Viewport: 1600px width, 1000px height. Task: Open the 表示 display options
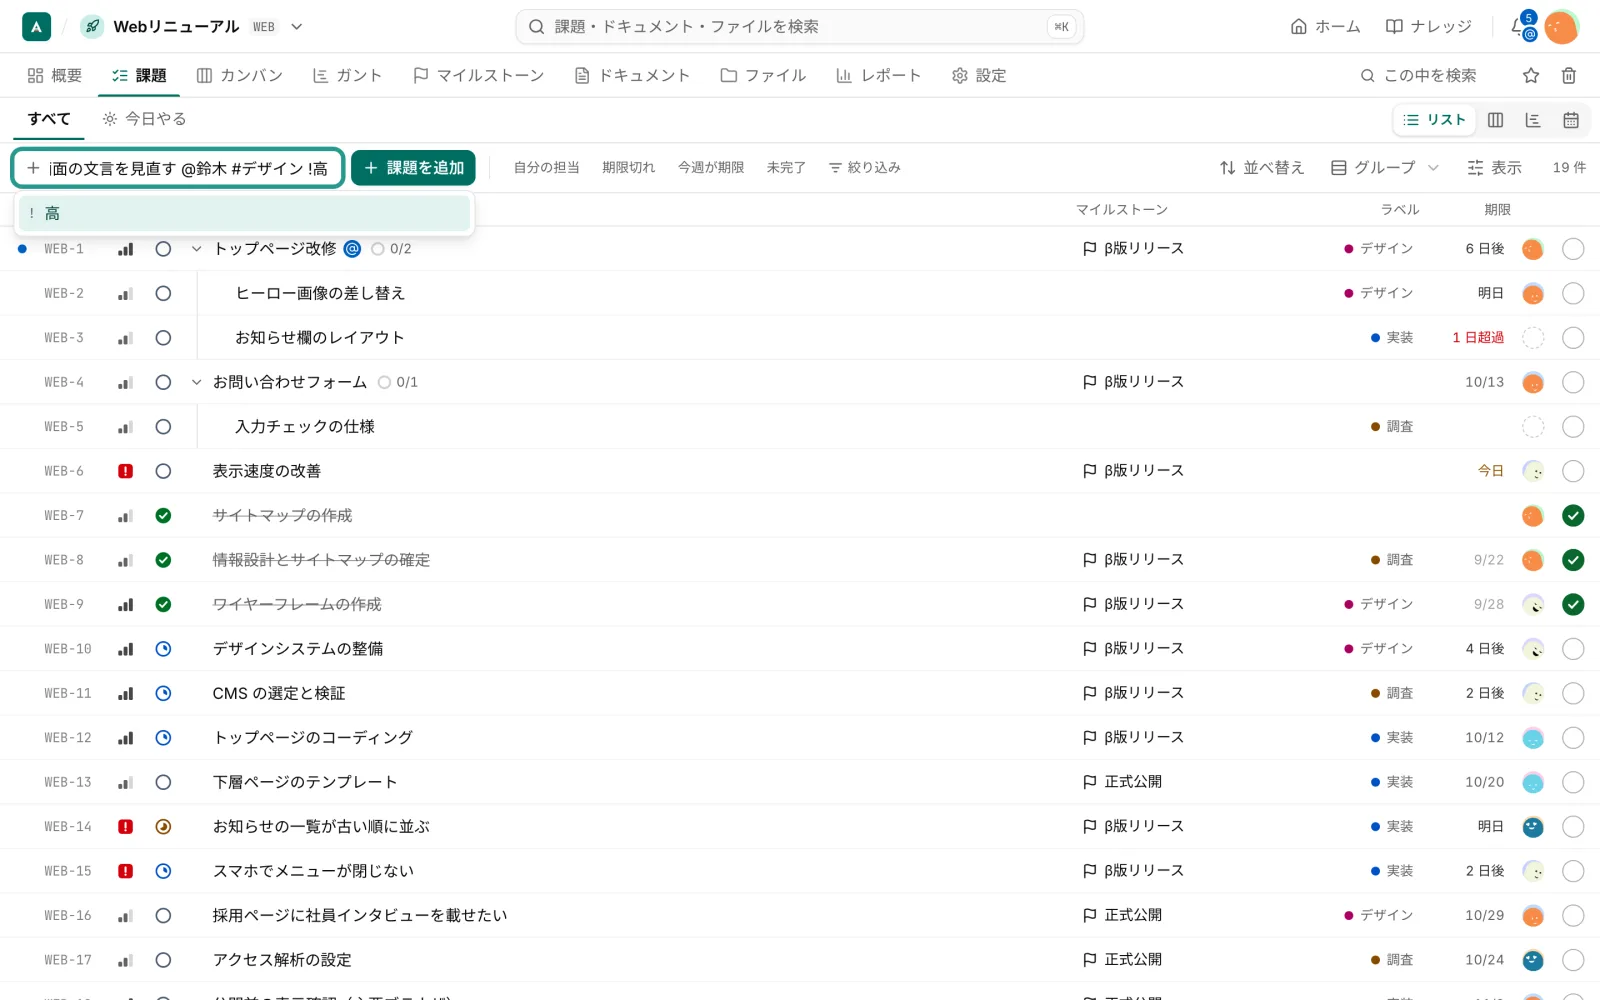1494,168
